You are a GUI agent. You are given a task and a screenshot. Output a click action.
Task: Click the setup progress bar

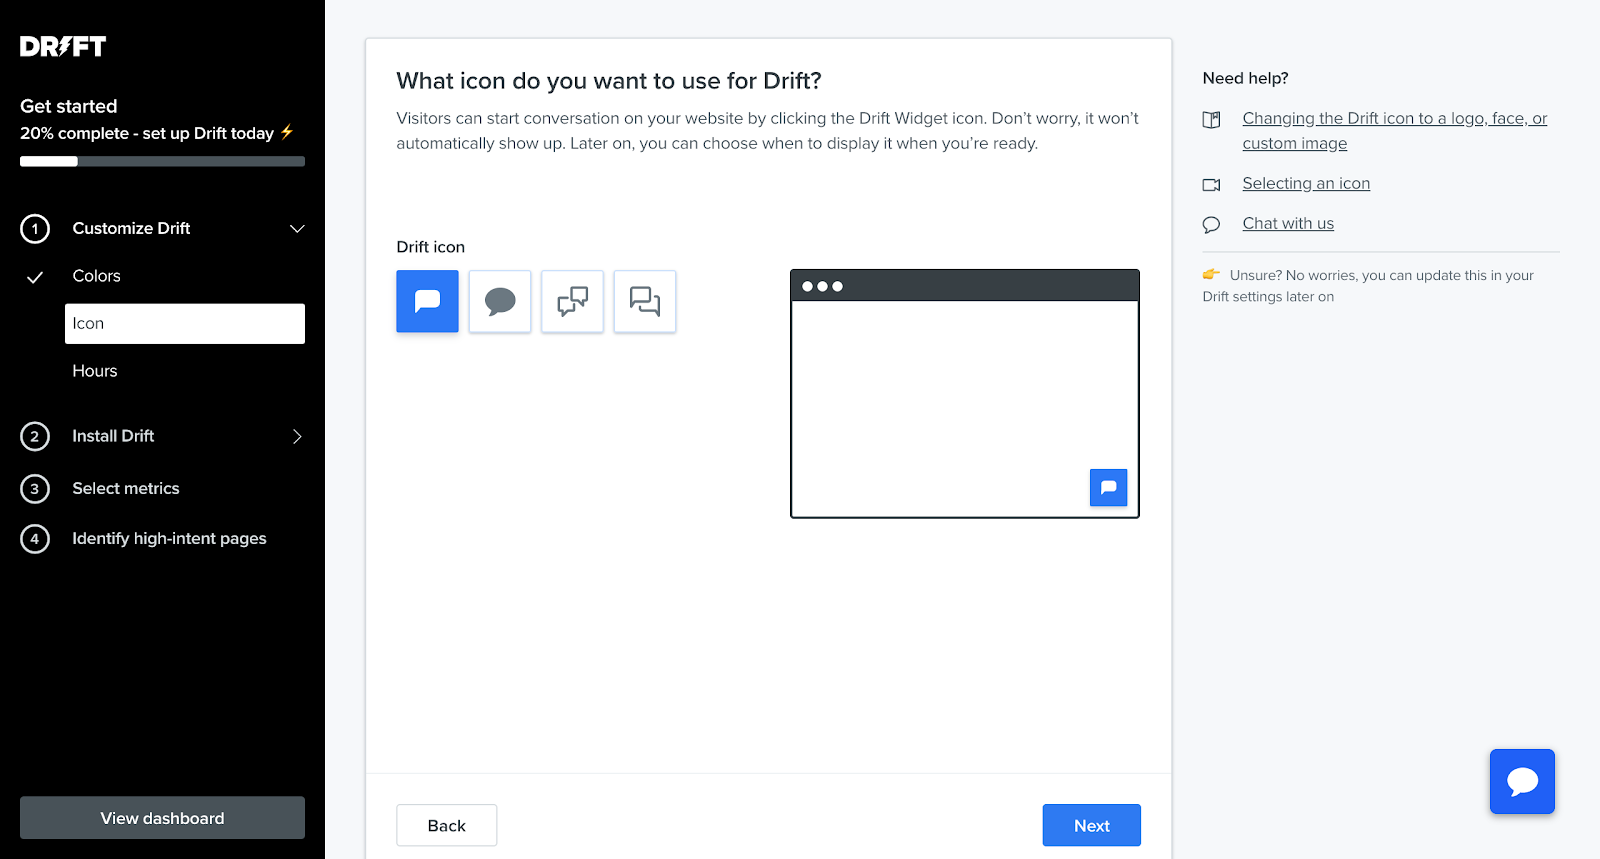[162, 161]
